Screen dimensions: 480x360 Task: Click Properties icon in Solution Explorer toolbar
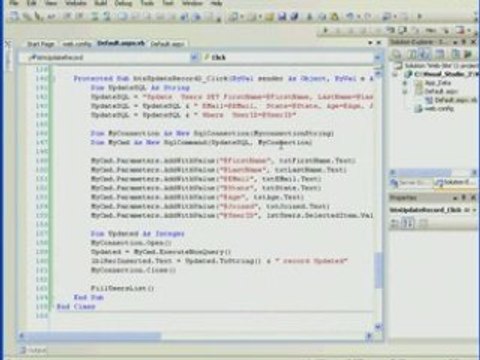tap(397, 54)
